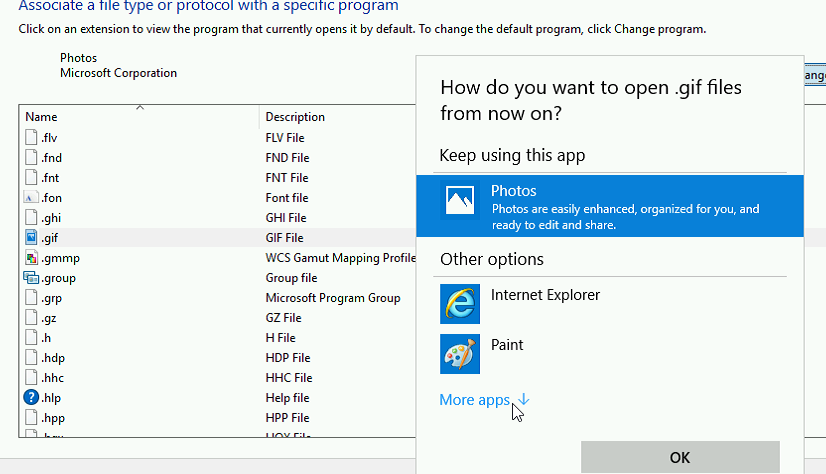Screen dimensions: 826x474
Task: Select the .hlp extension name
Action: tap(51, 398)
